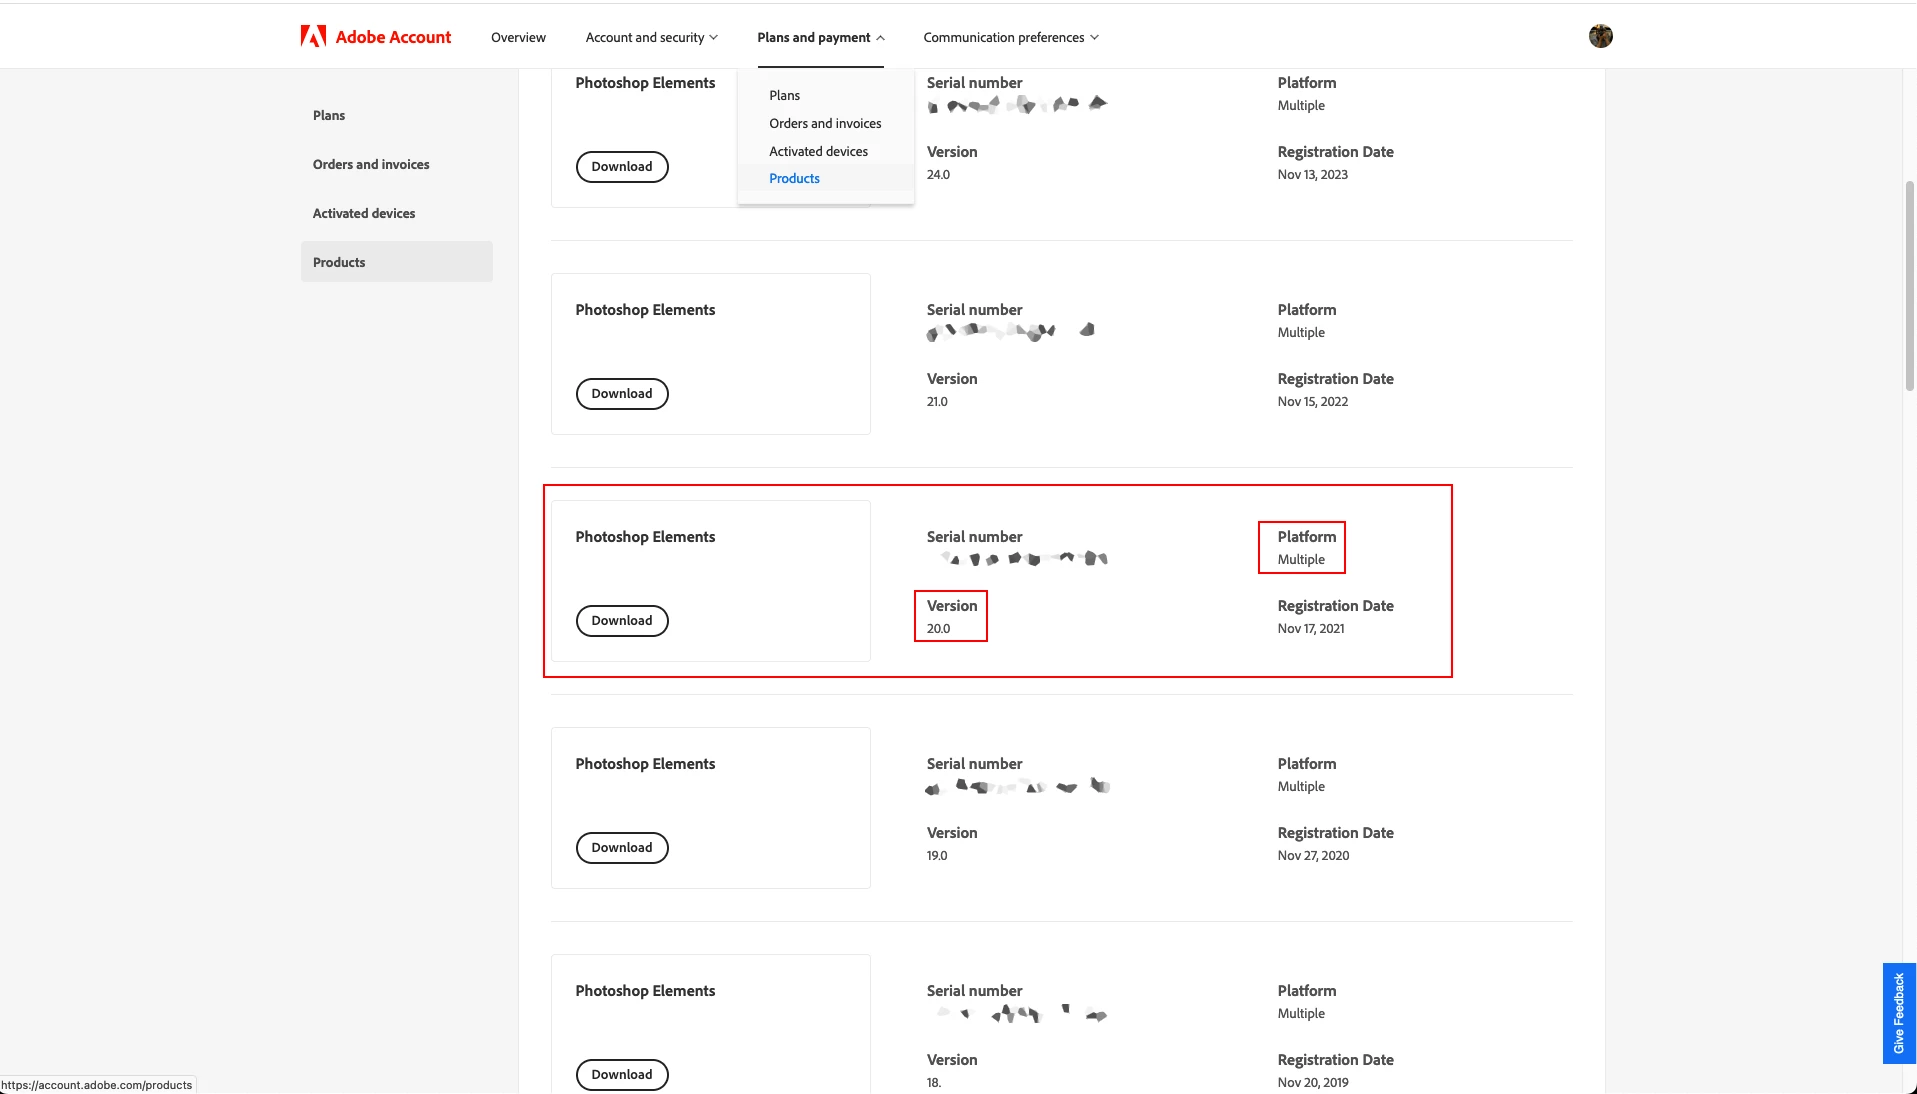The image size is (1917, 1094).
Task: Click the Nov 17, 2021 registration date
Action: point(1311,628)
